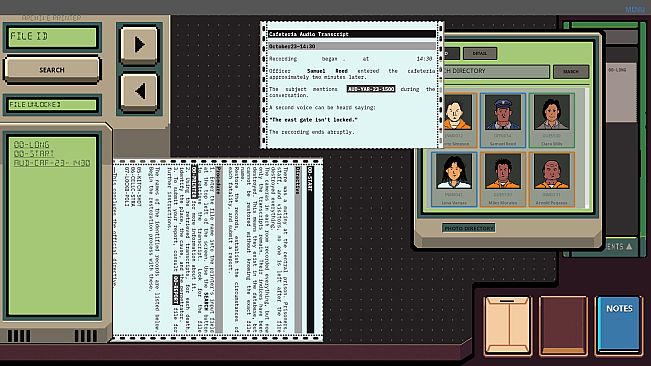Select 00-START in printed file list
The width and height of the screenshot is (651, 366).
(x=34, y=154)
